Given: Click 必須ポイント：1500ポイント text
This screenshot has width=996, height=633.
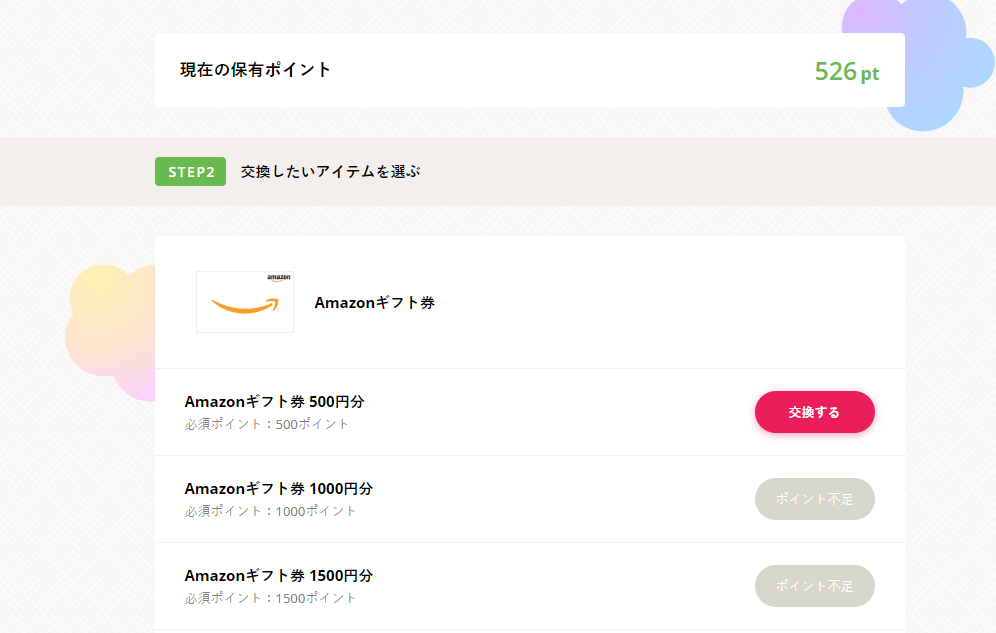Looking at the screenshot, I should coord(271,598).
